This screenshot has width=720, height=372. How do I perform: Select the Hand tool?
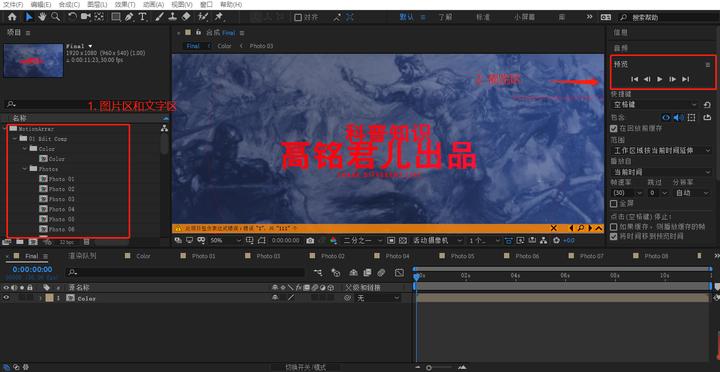tap(42, 17)
